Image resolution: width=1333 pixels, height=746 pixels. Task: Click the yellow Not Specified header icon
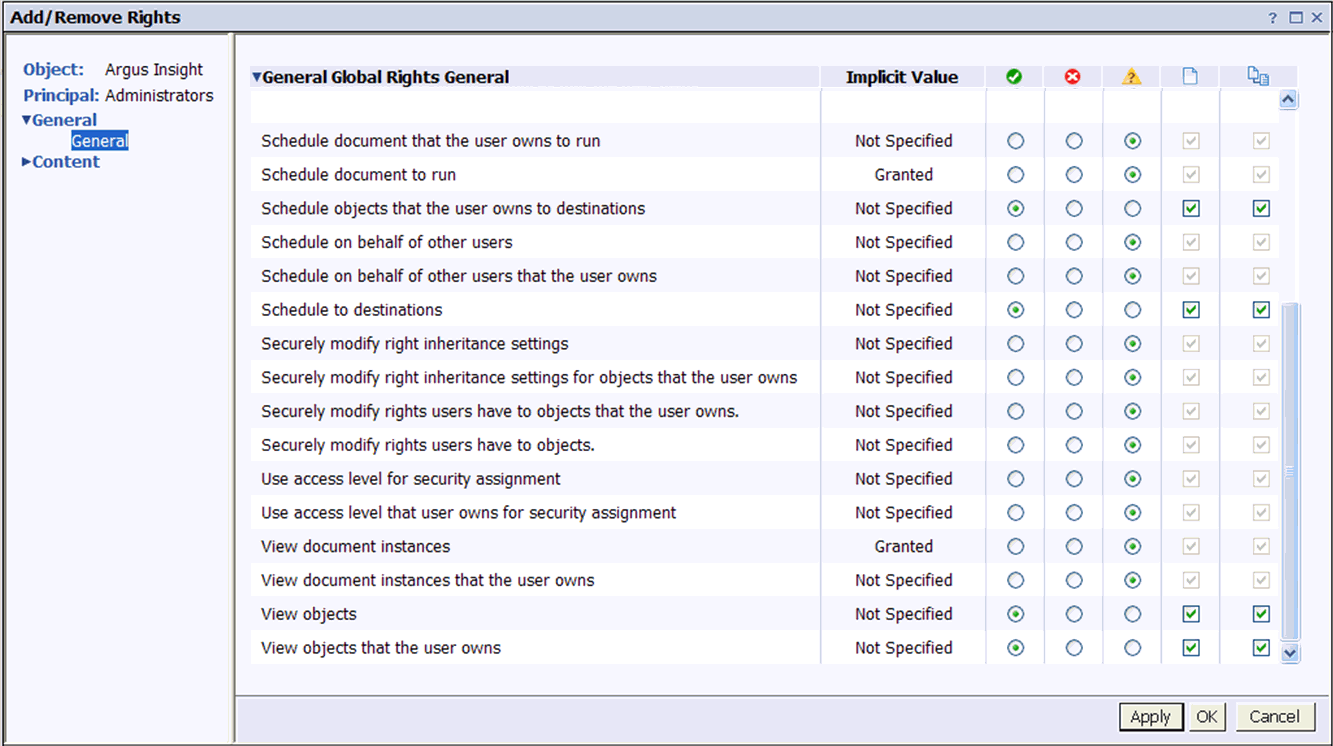(1132, 77)
